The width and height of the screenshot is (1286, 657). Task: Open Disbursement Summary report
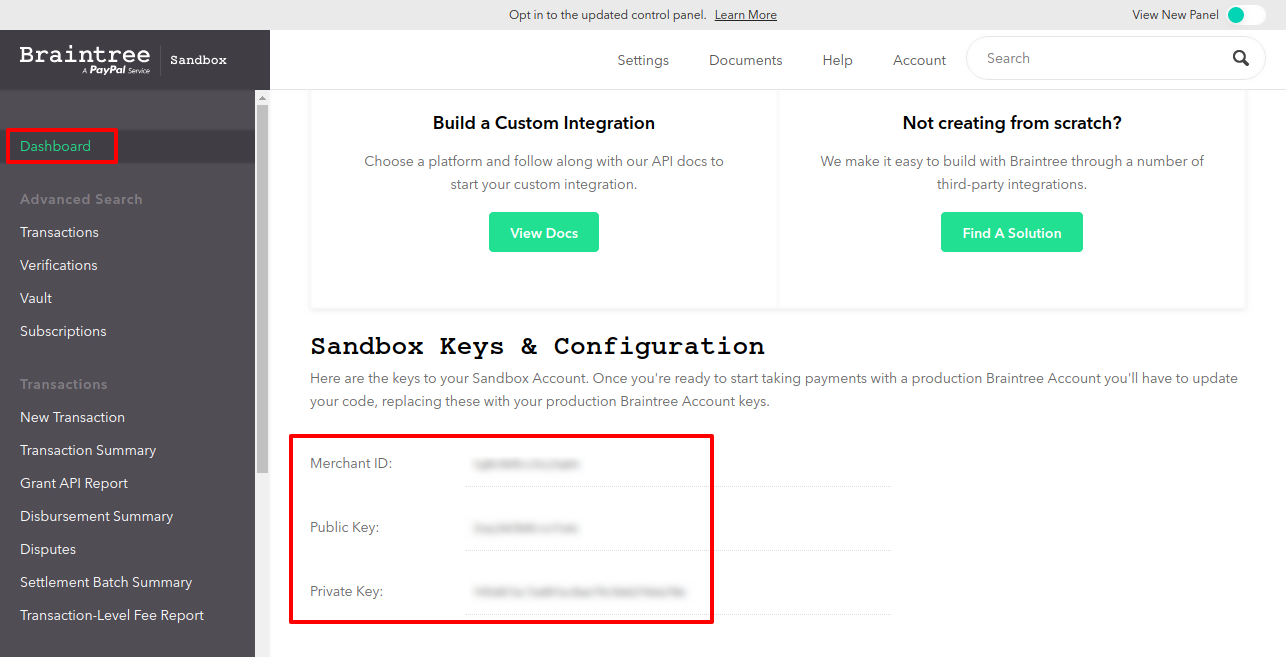point(96,516)
